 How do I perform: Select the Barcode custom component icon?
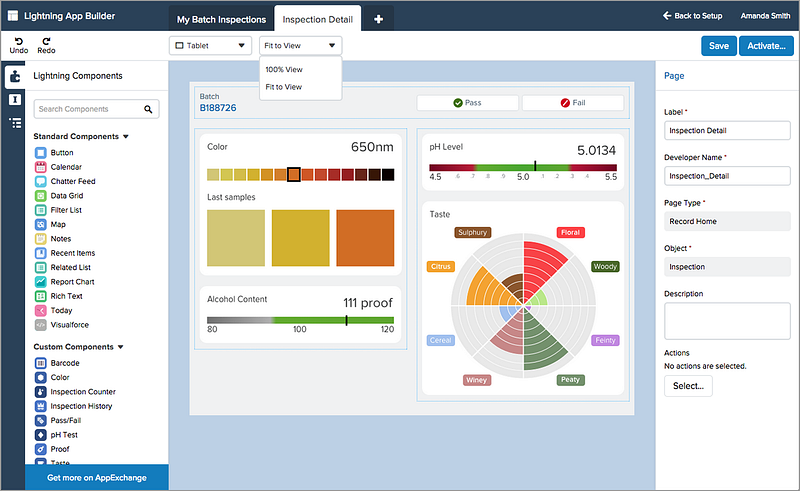tap(41, 363)
